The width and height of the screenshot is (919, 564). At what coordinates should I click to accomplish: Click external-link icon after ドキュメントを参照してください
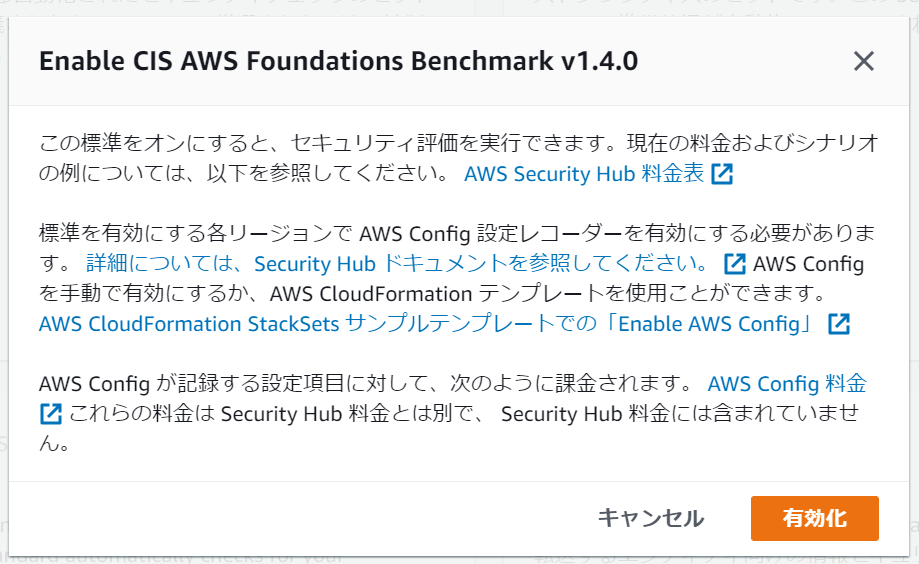click(734, 265)
